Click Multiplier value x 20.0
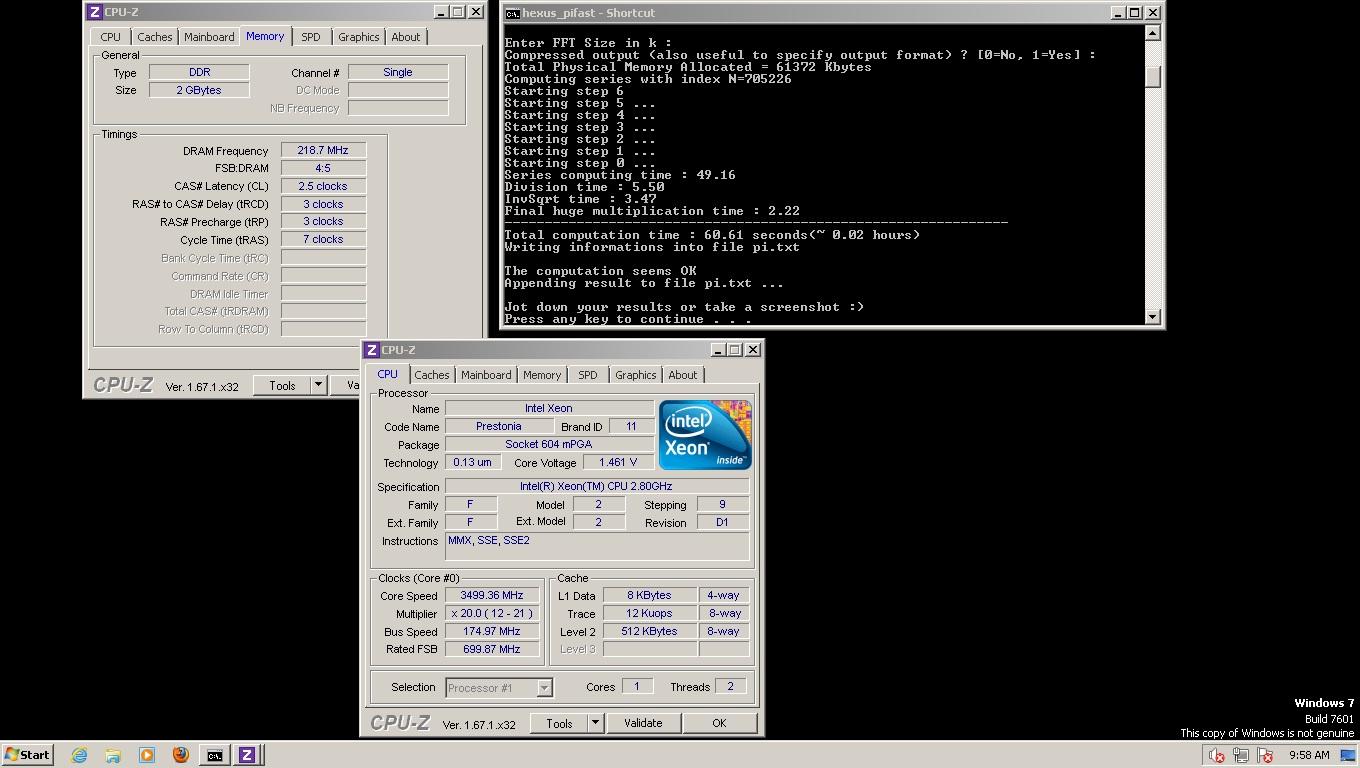 pyautogui.click(x=492, y=613)
